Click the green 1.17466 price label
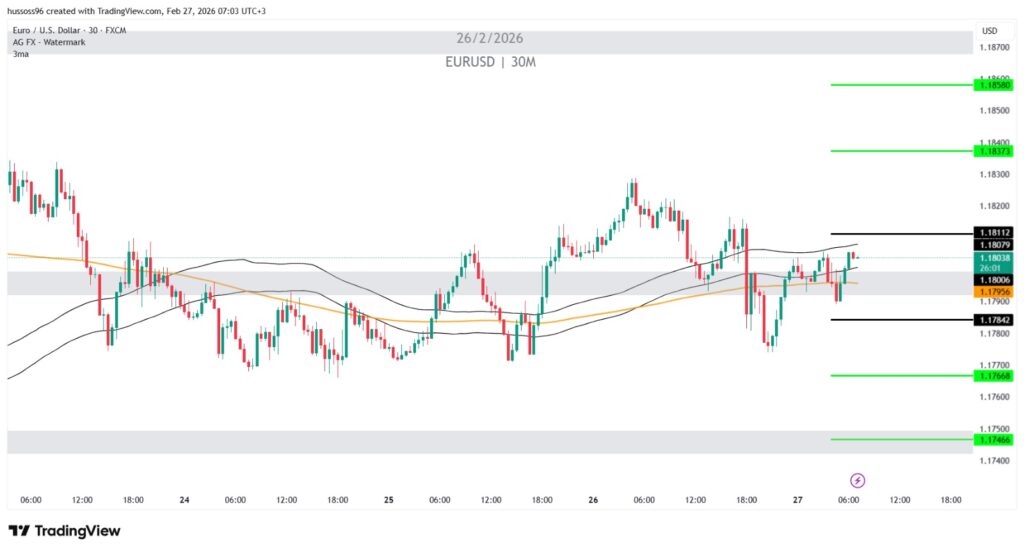 click(996, 440)
